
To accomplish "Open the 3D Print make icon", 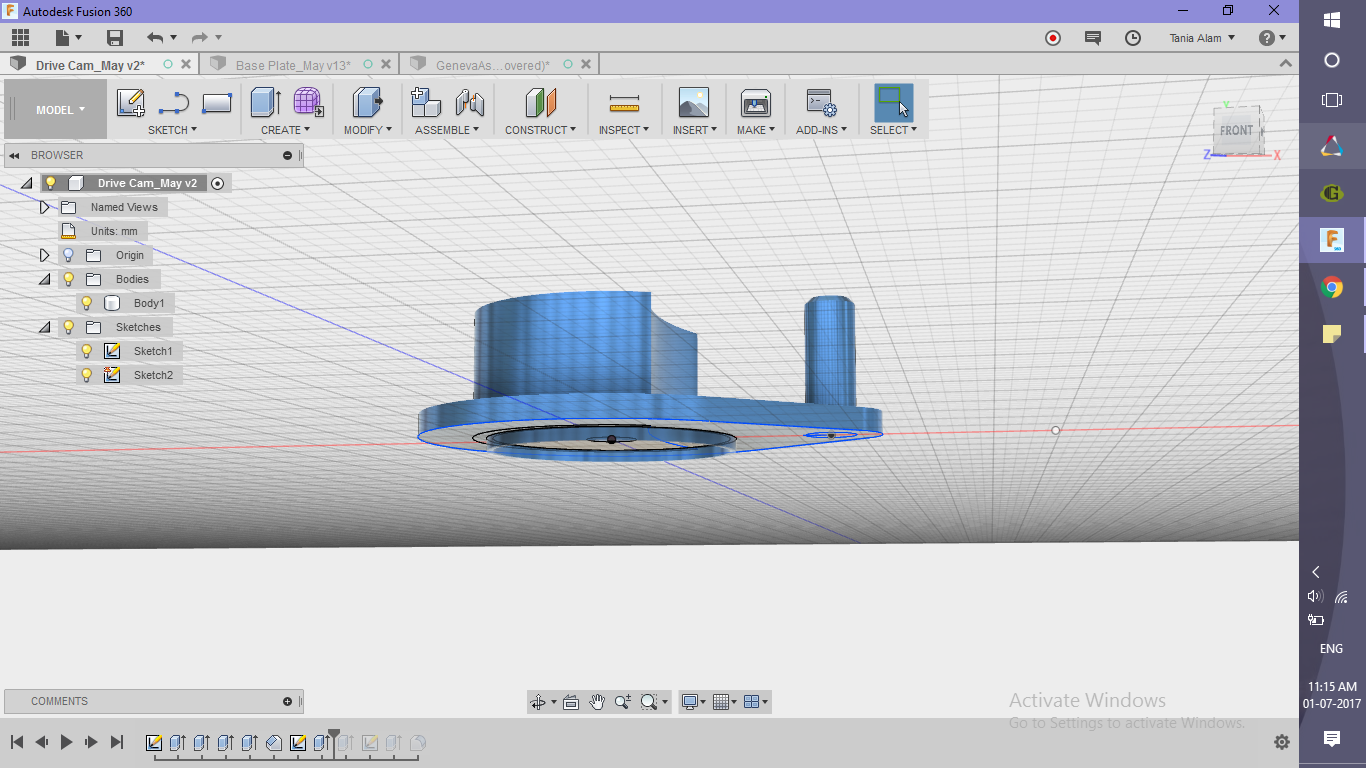I will pos(755,103).
